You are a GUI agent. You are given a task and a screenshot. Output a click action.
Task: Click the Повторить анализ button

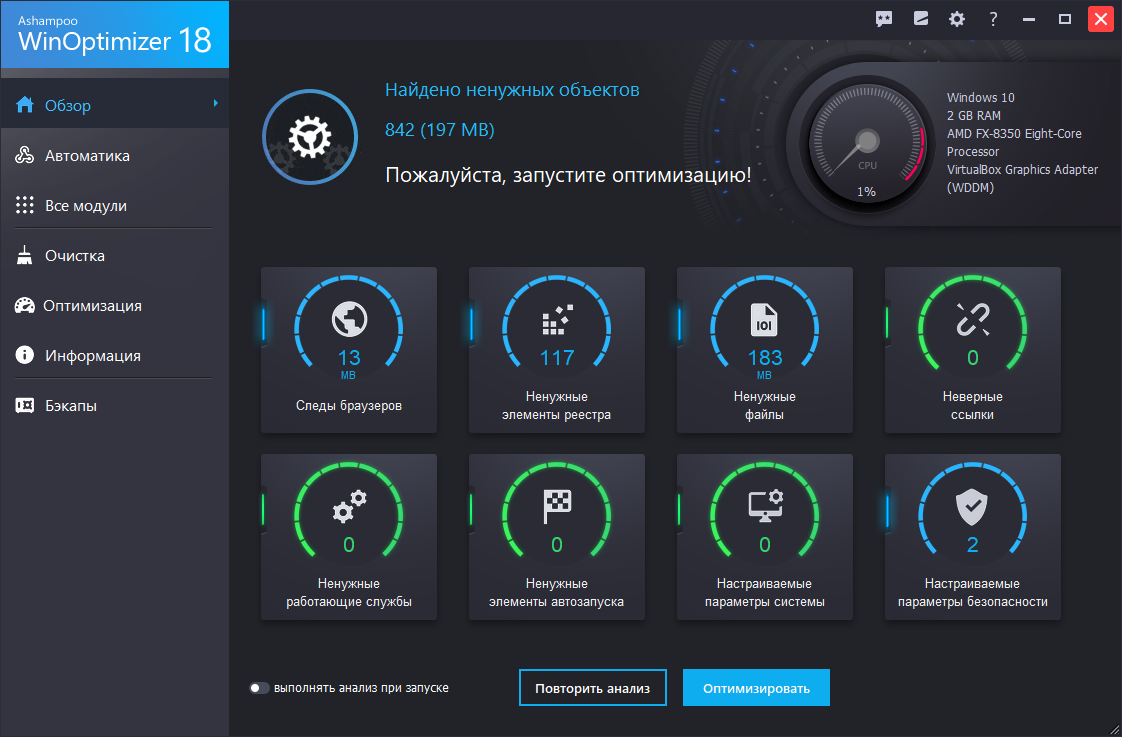592,687
